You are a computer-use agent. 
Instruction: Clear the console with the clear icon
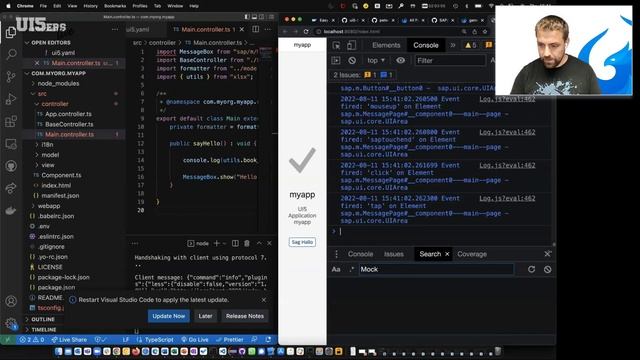352,60
